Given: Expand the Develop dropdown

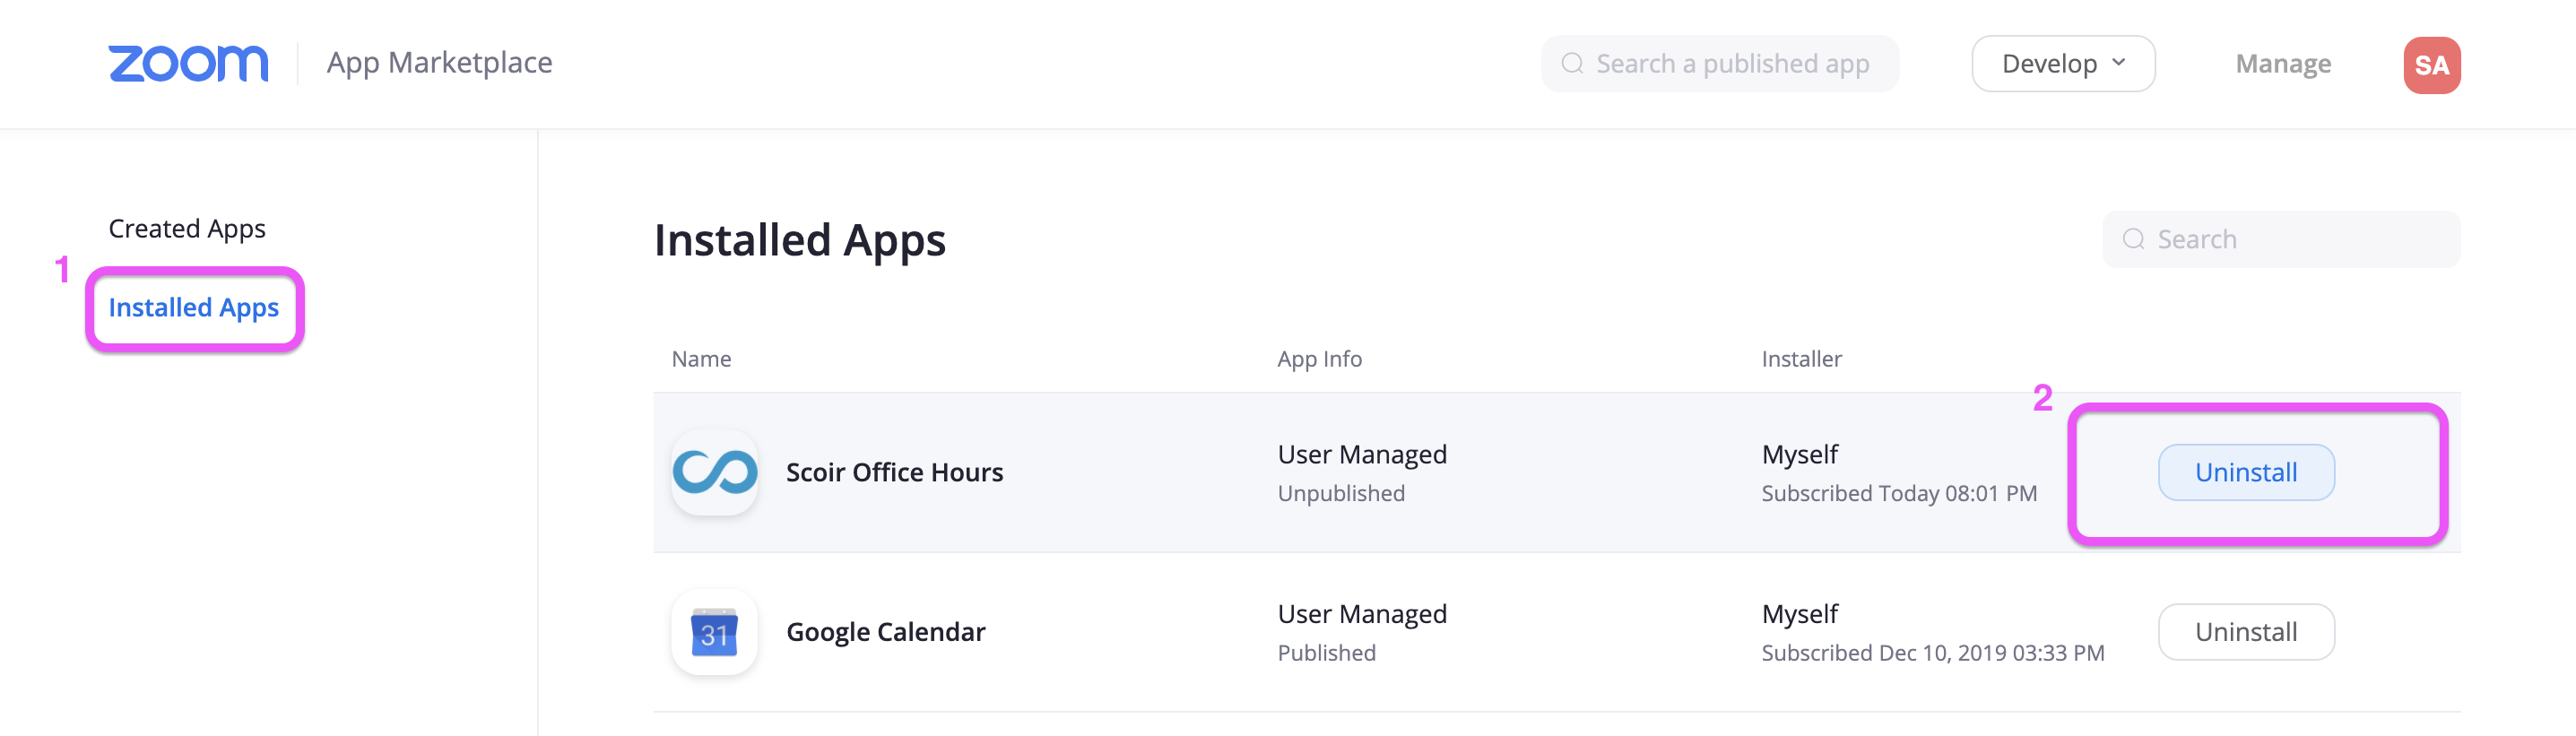Looking at the screenshot, I should point(2063,64).
